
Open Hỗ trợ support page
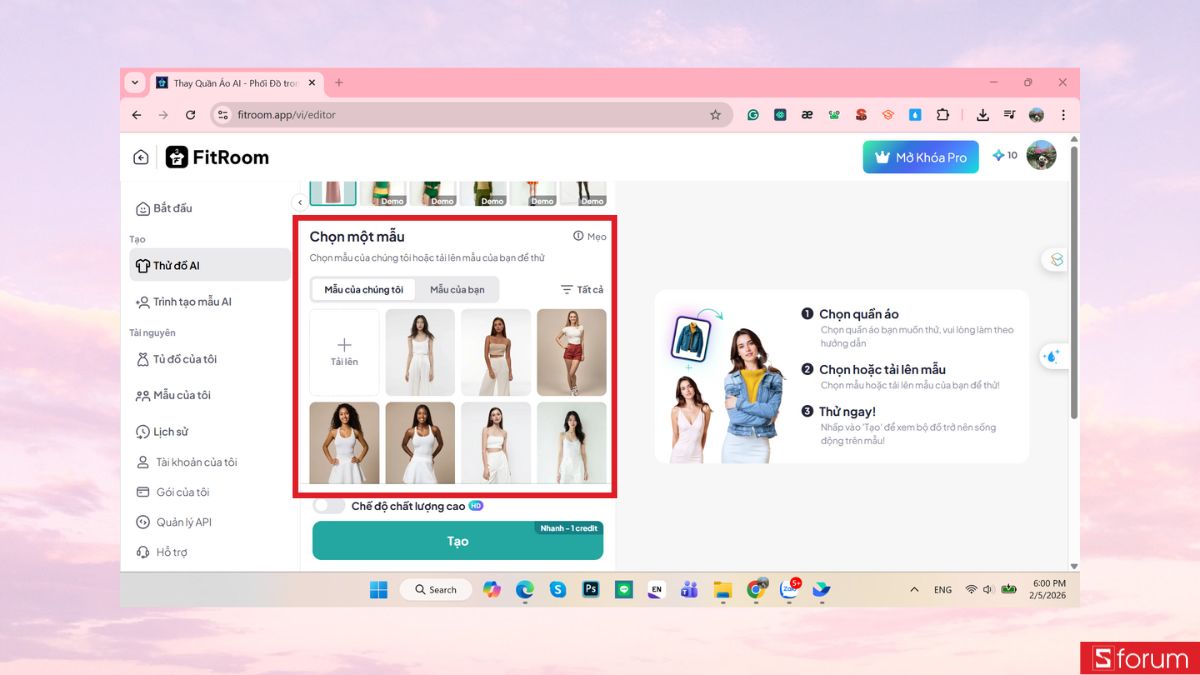(162, 552)
